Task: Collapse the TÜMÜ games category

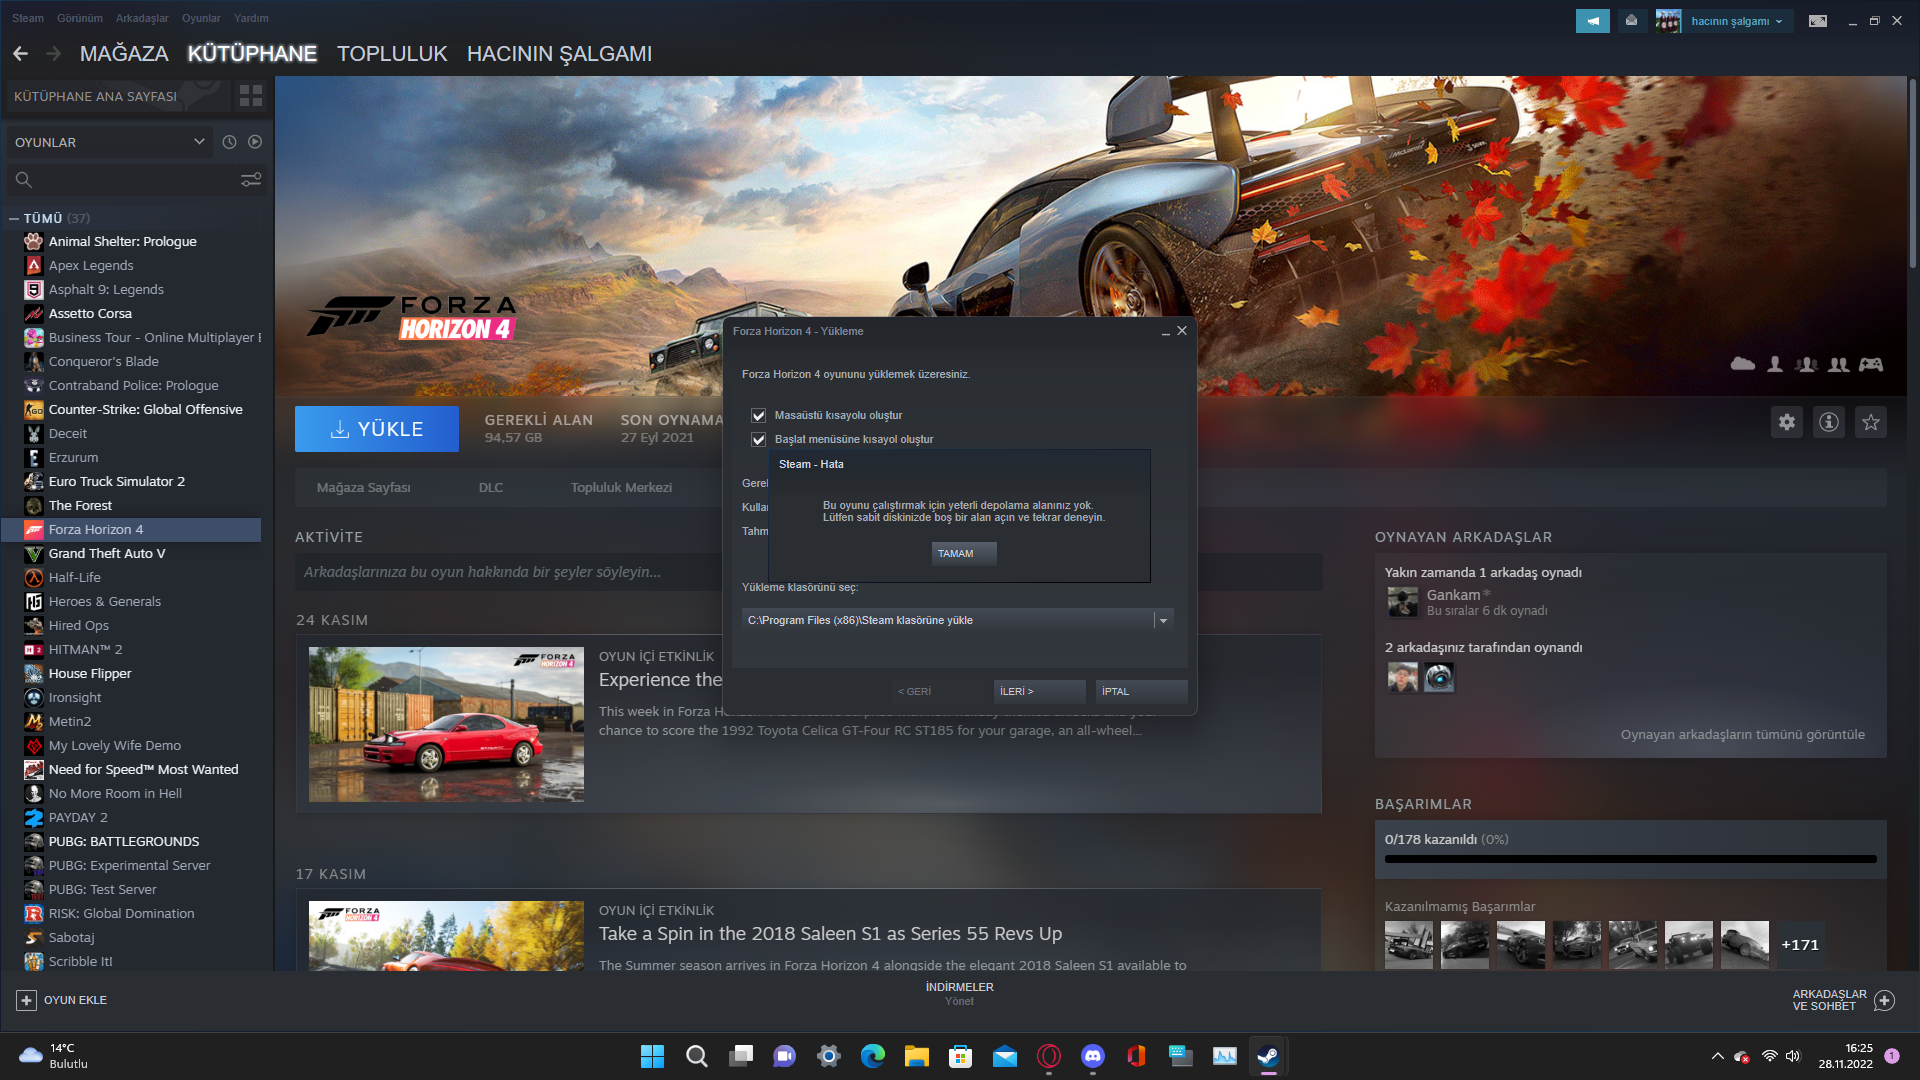Action: coord(14,218)
